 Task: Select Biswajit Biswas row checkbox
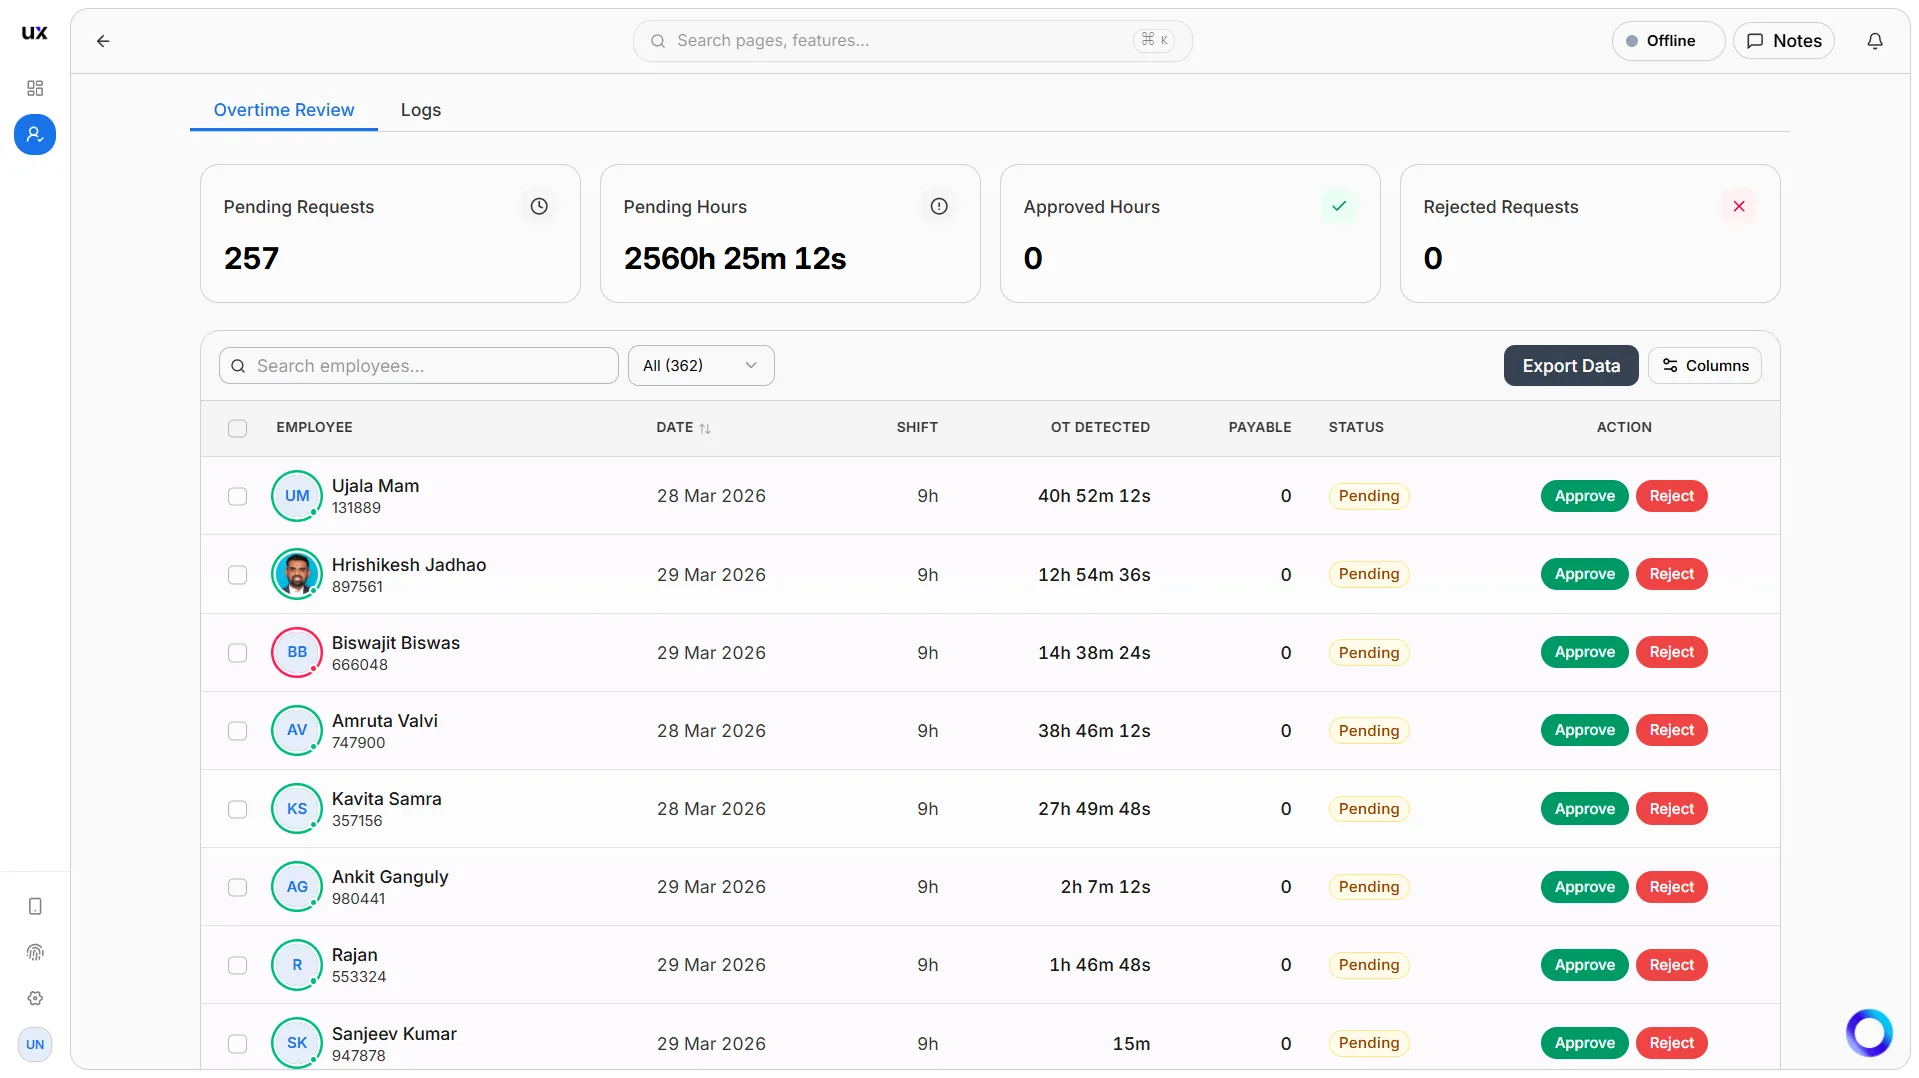pos(237,653)
